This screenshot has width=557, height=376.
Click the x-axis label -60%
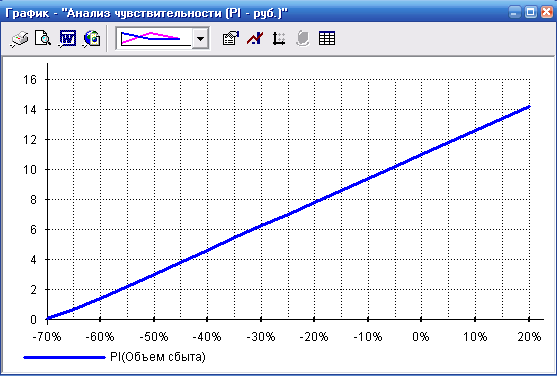(x=100, y=337)
